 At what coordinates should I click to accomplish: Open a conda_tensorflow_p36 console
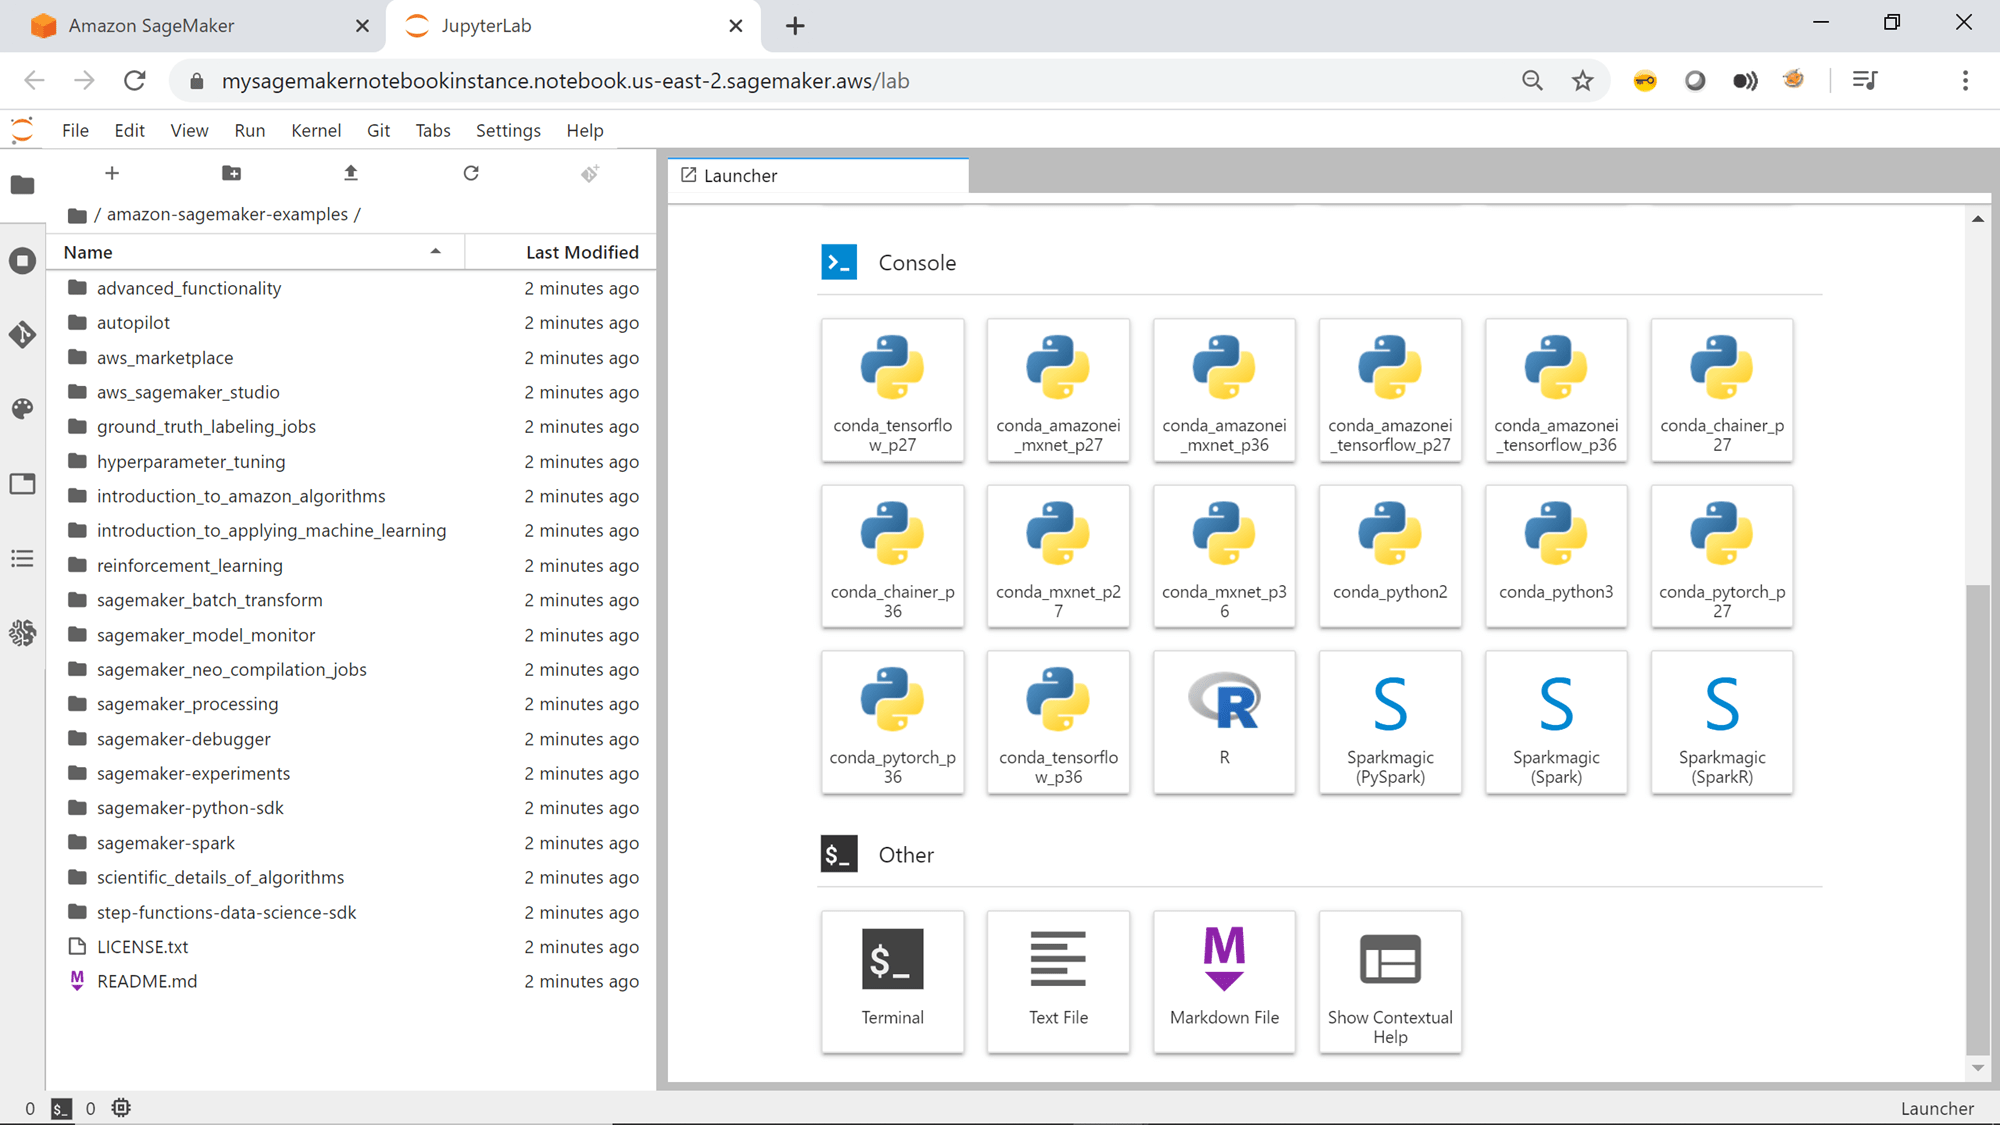[1058, 722]
